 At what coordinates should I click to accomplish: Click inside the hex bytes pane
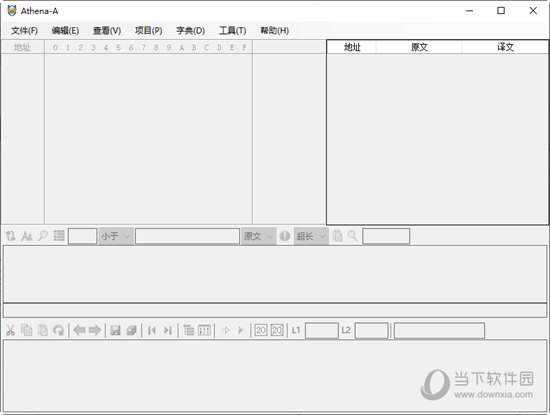[x=148, y=139]
